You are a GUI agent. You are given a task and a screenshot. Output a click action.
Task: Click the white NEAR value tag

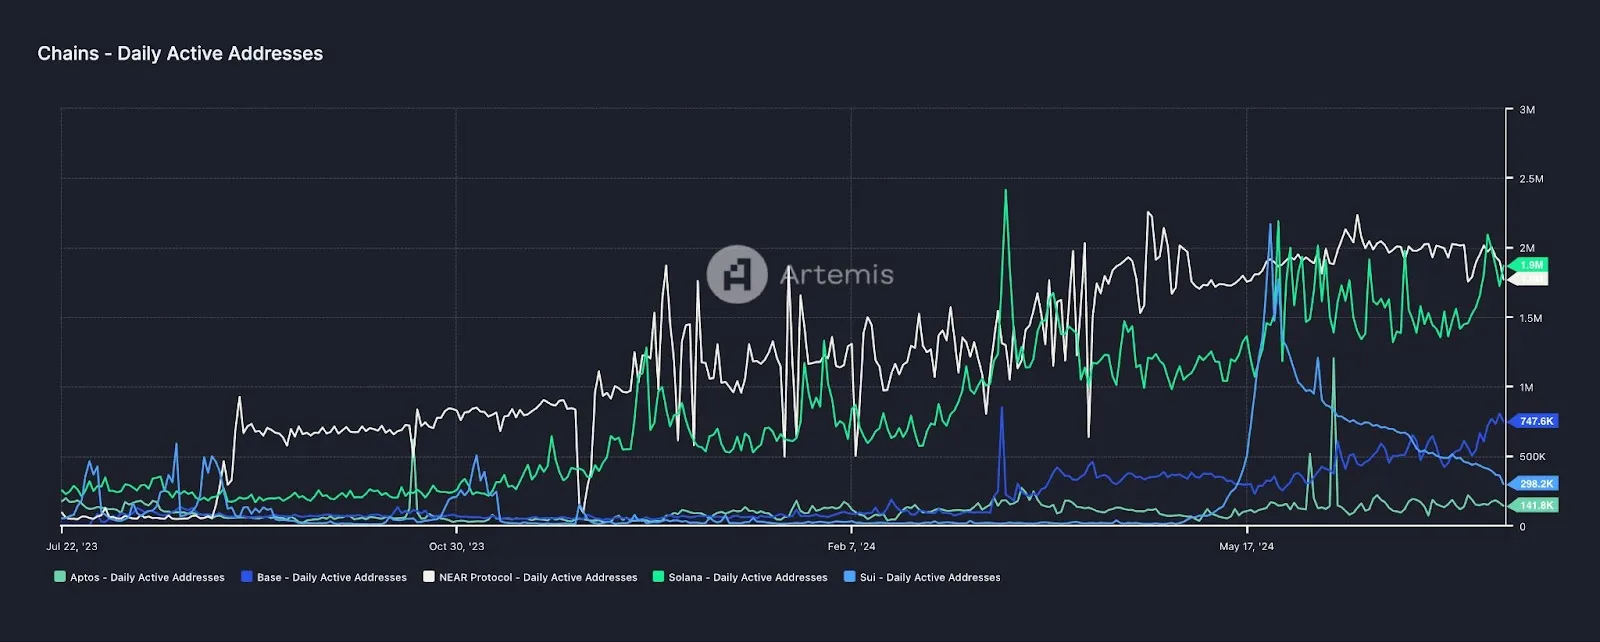tap(1530, 279)
